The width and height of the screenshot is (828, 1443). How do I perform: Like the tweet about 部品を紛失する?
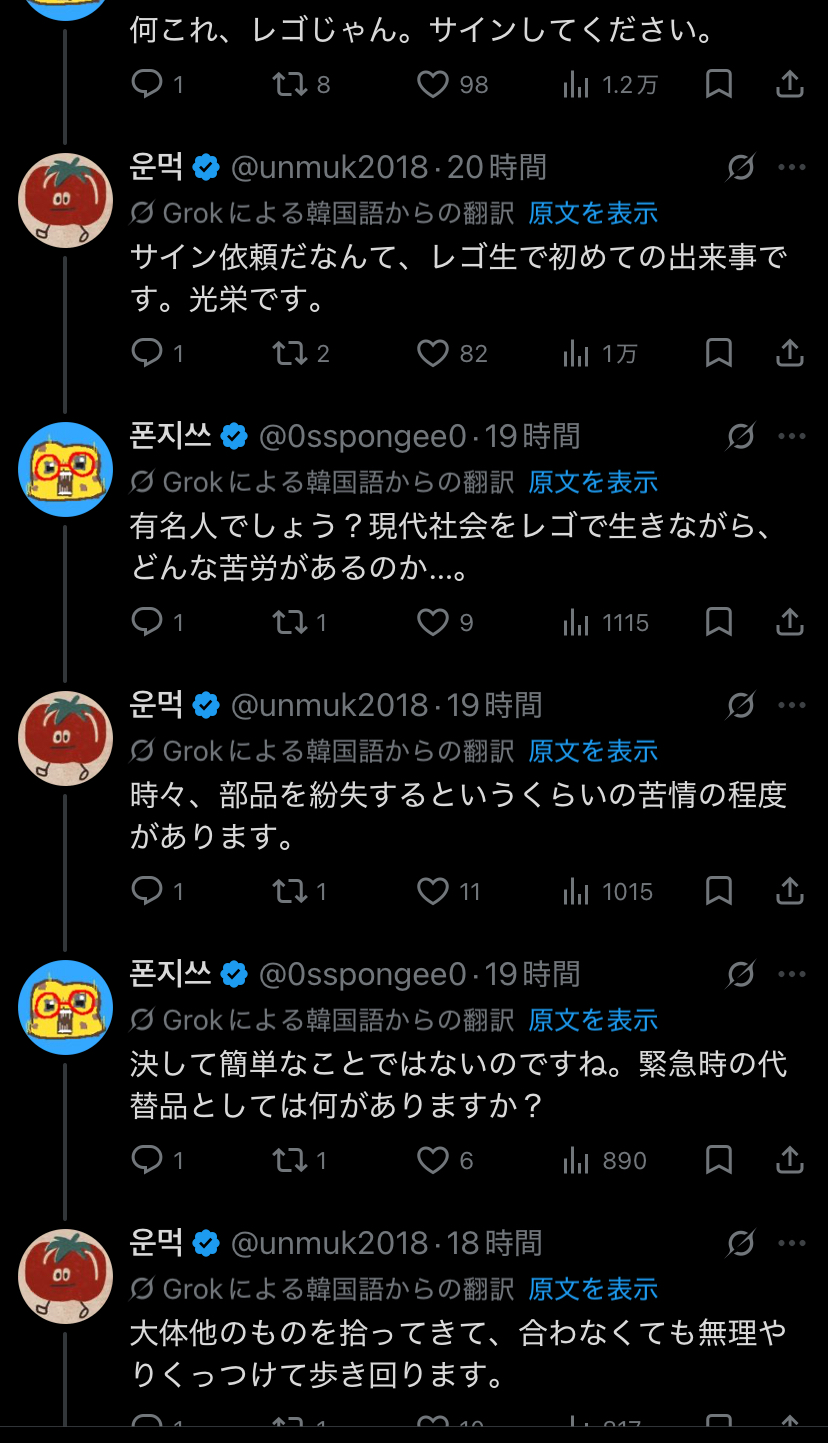pyautogui.click(x=433, y=892)
